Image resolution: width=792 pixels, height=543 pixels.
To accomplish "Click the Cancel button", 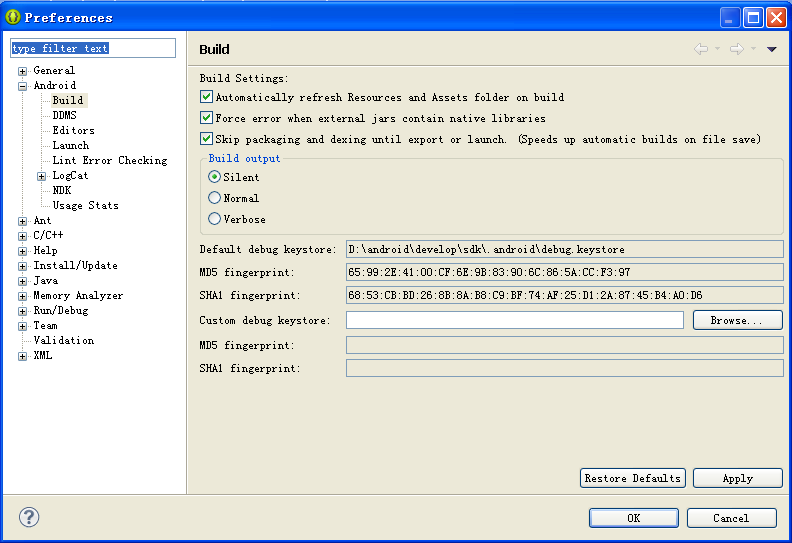I will pos(731,518).
